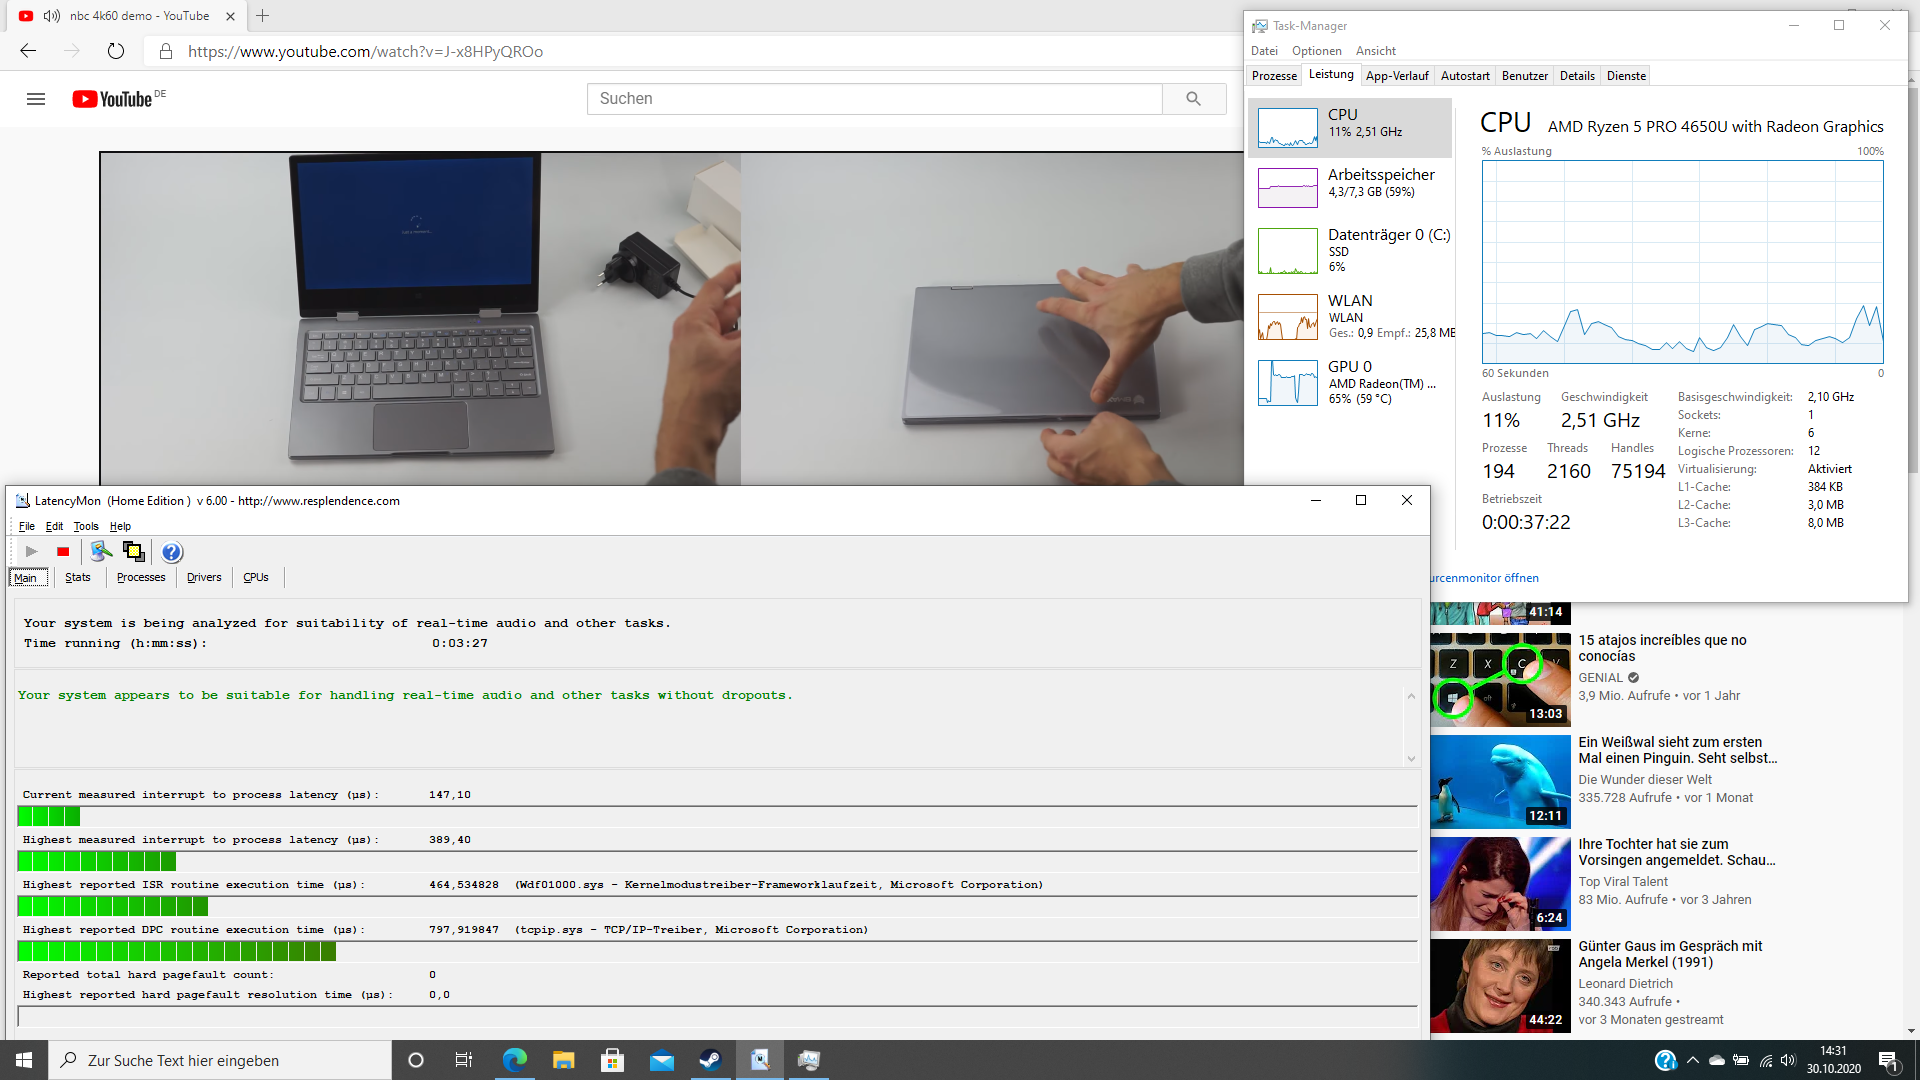Viewport: 1920px width, 1080px height.
Task: Click the Ressourcenmonitor öffnen link
Action: 1485,578
